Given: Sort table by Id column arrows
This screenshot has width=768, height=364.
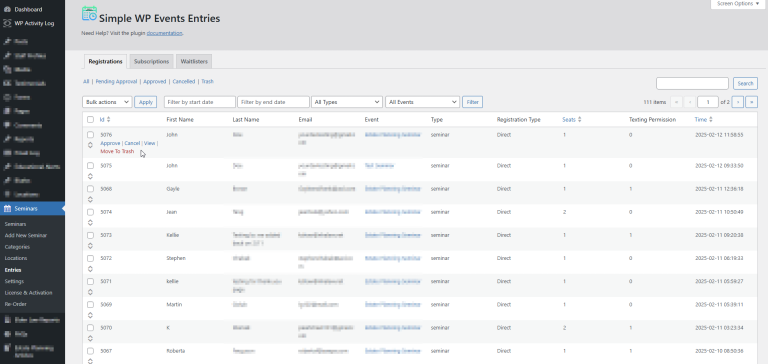Looking at the screenshot, I should coord(109,120).
